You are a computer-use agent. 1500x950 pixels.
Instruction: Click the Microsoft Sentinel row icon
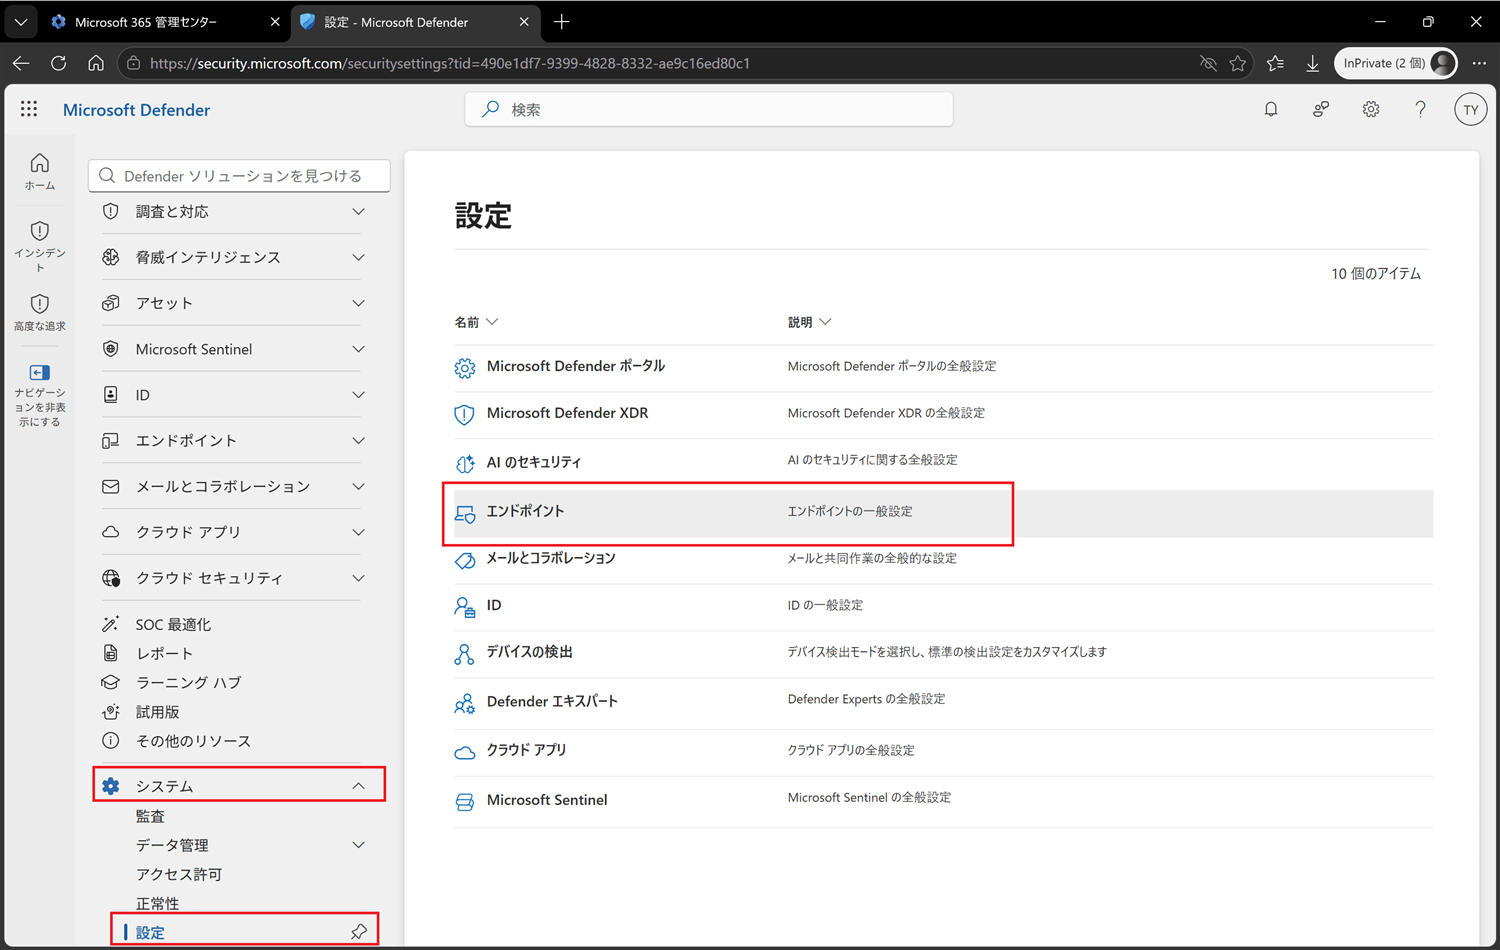click(x=465, y=802)
